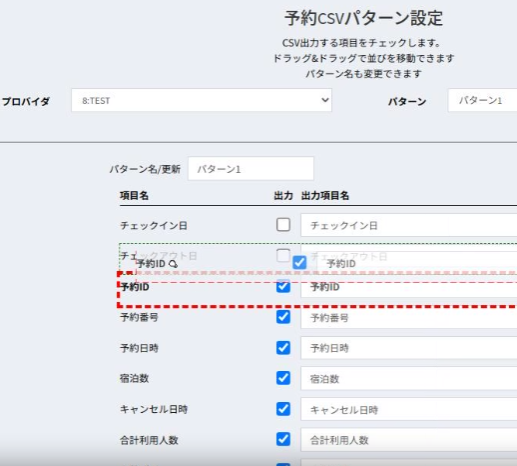Uncheck the 合計利用人数 output checkbox
This screenshot has height=466, width=517.
click(283, 439)
